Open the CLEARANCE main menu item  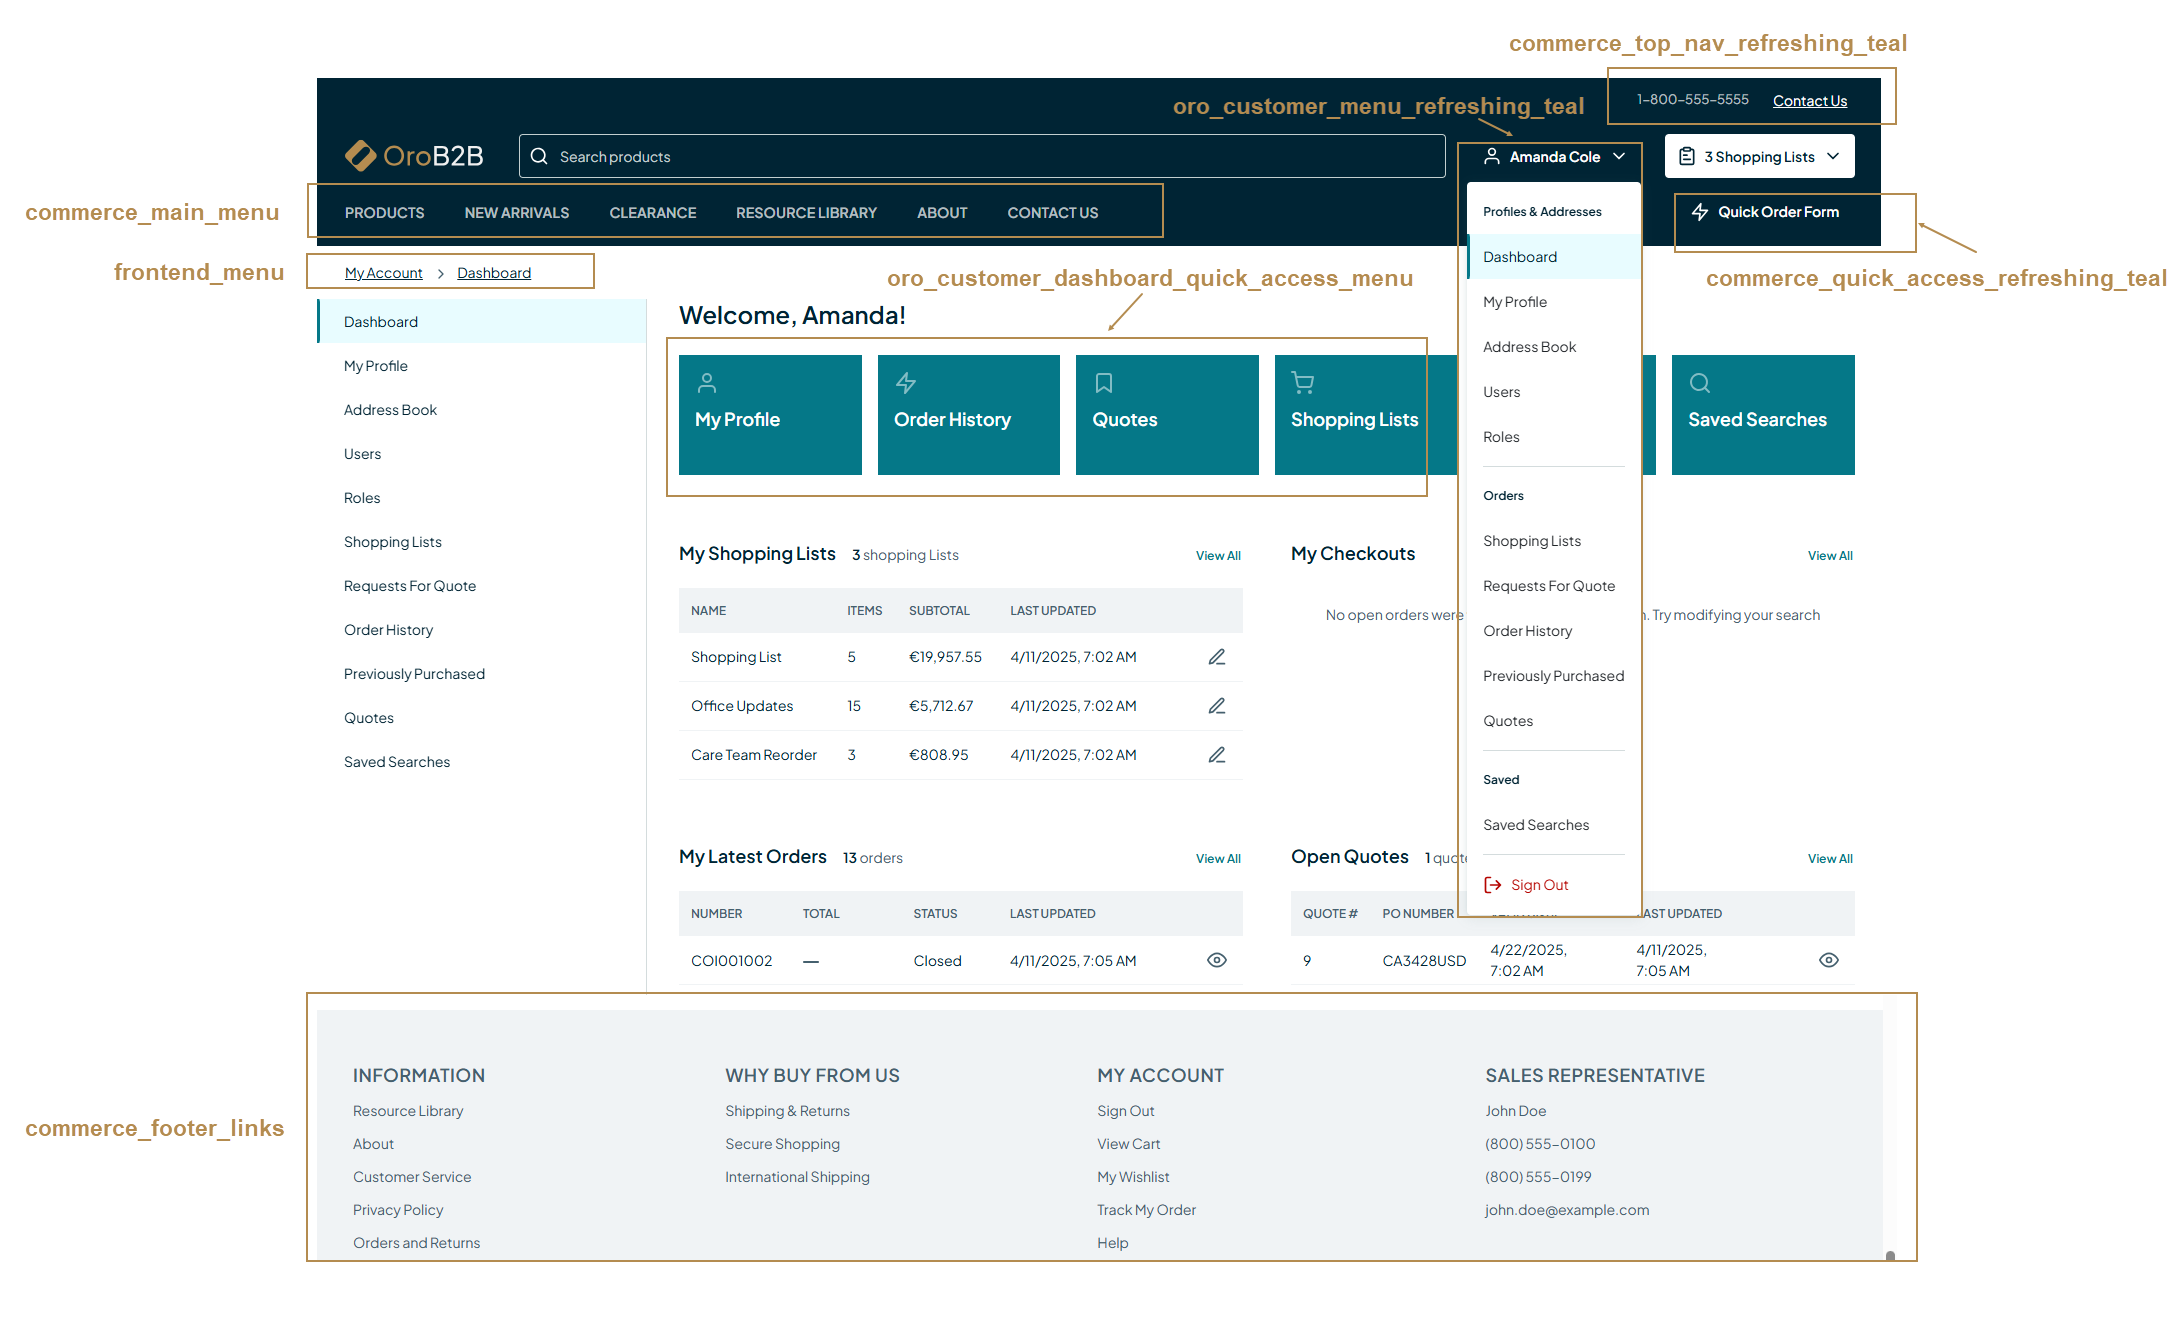point(652,213)
